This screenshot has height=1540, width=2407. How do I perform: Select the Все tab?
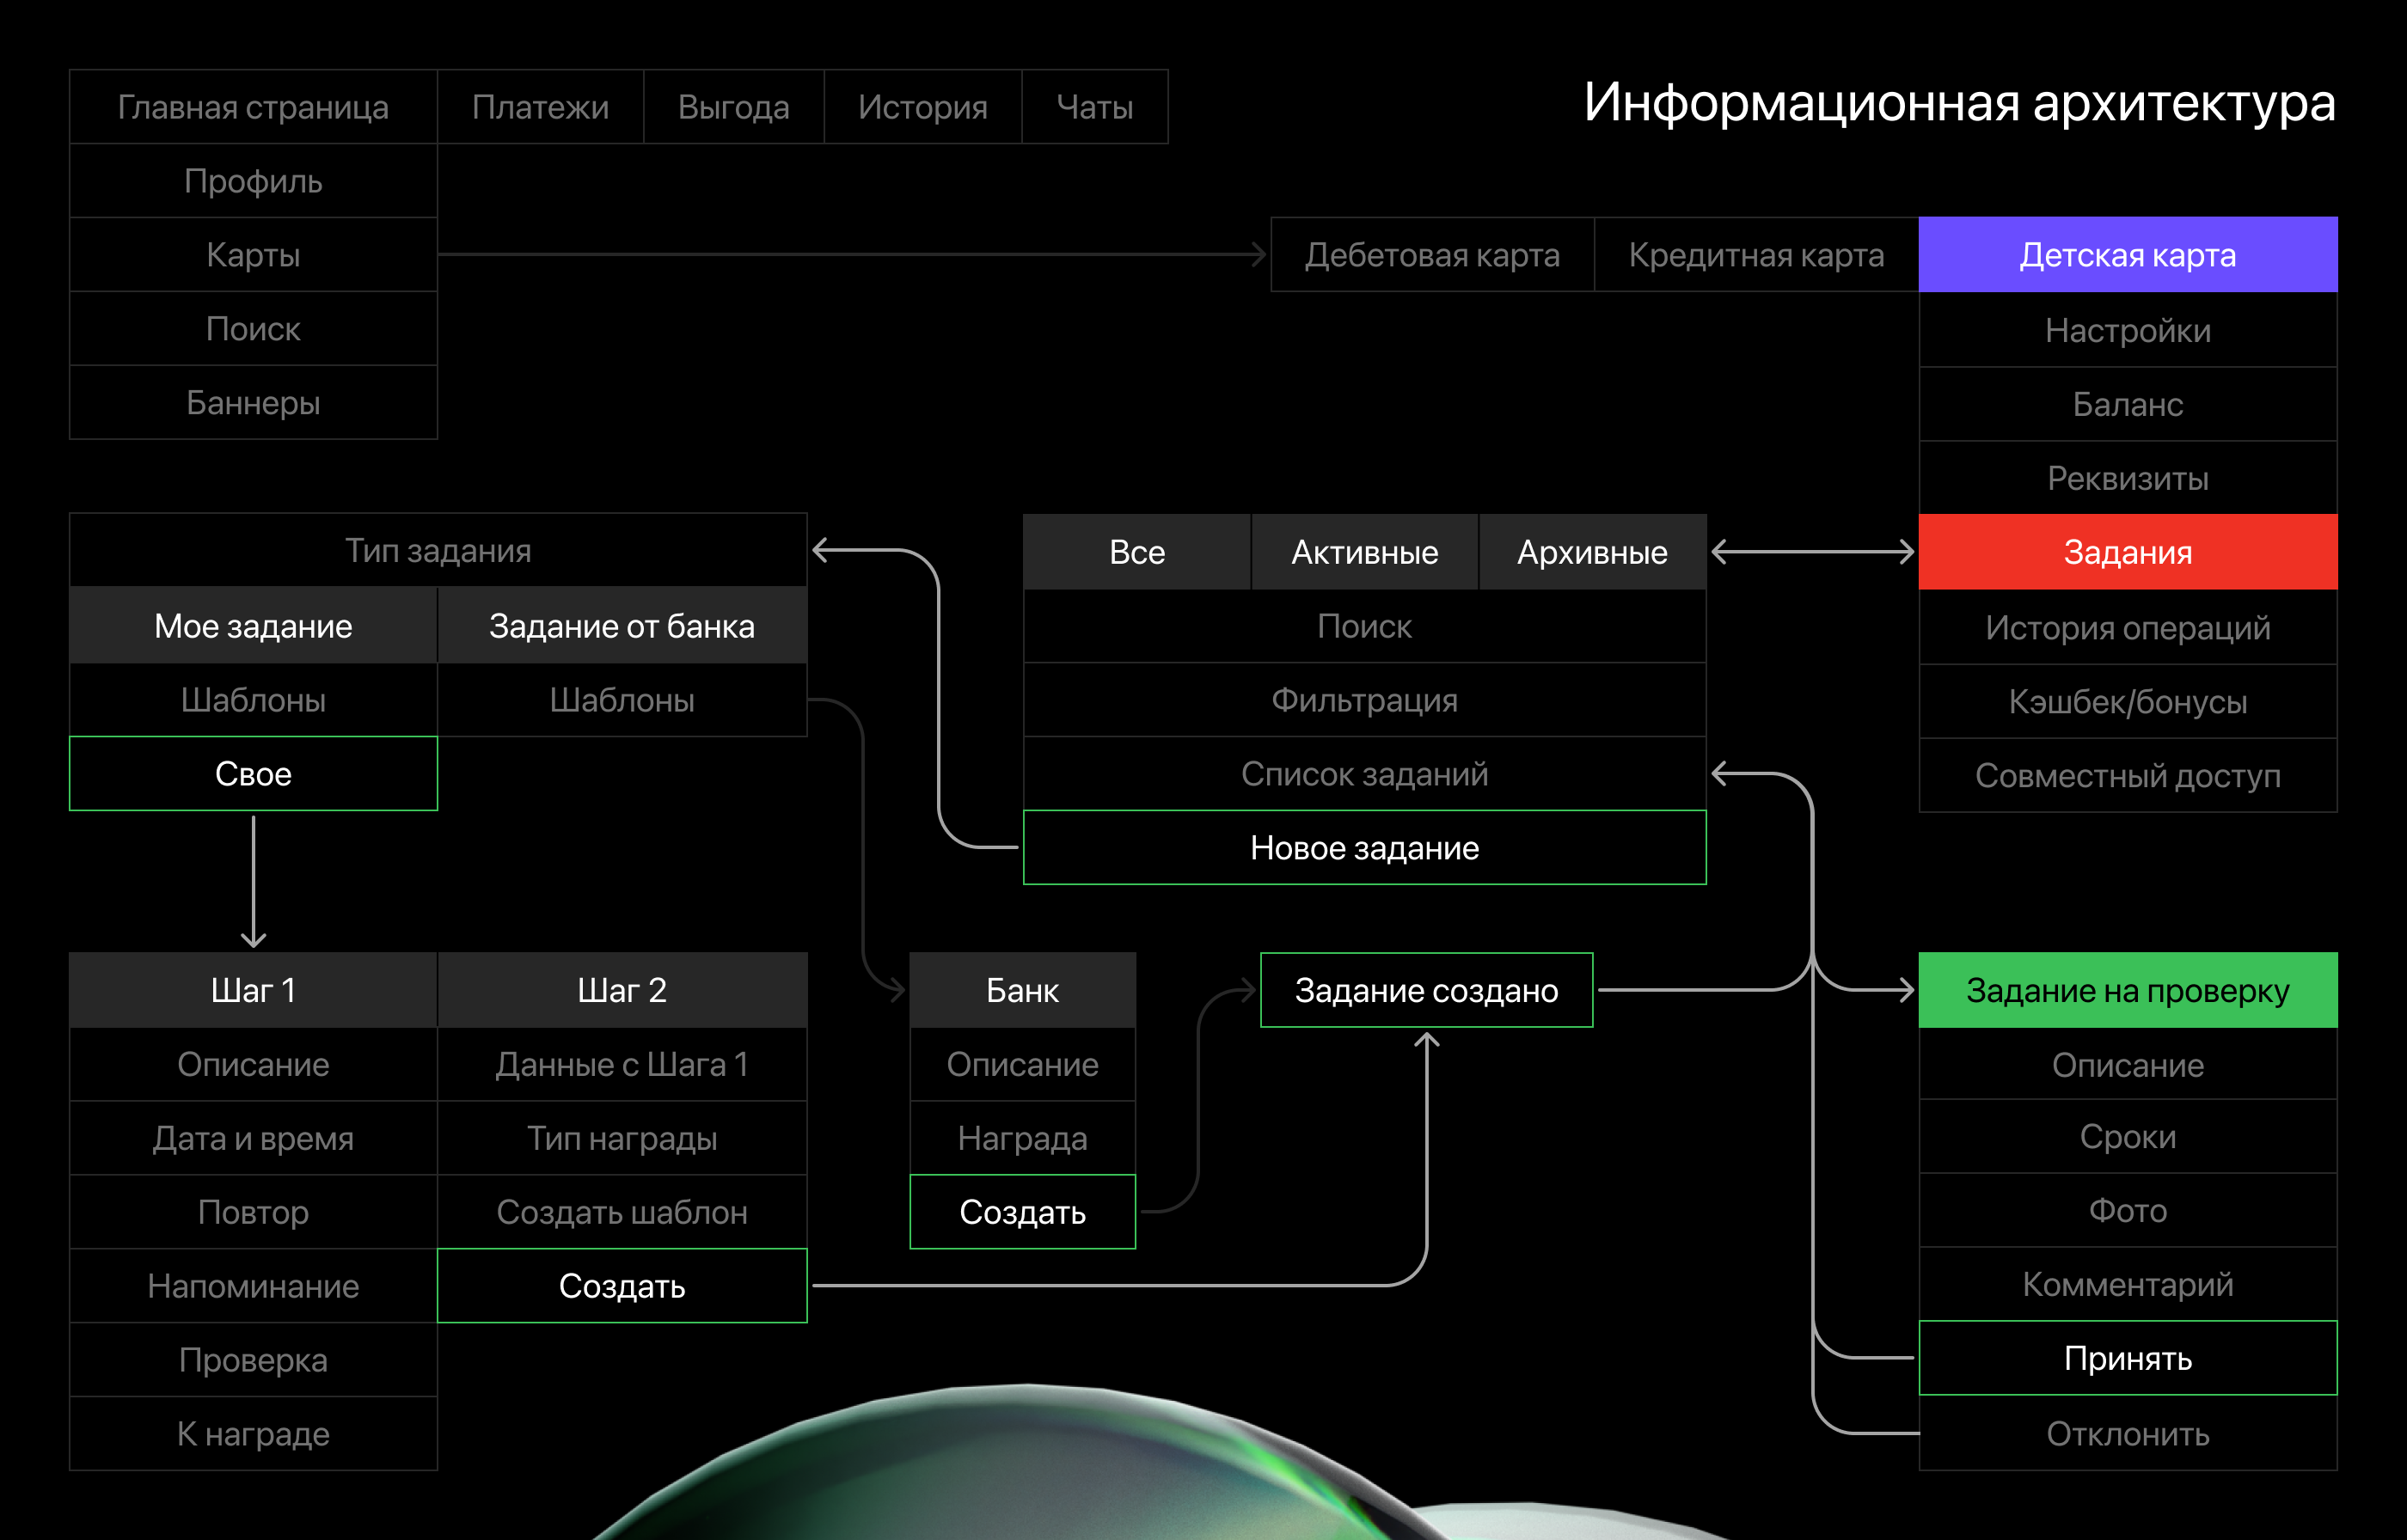click(1137, 552)
